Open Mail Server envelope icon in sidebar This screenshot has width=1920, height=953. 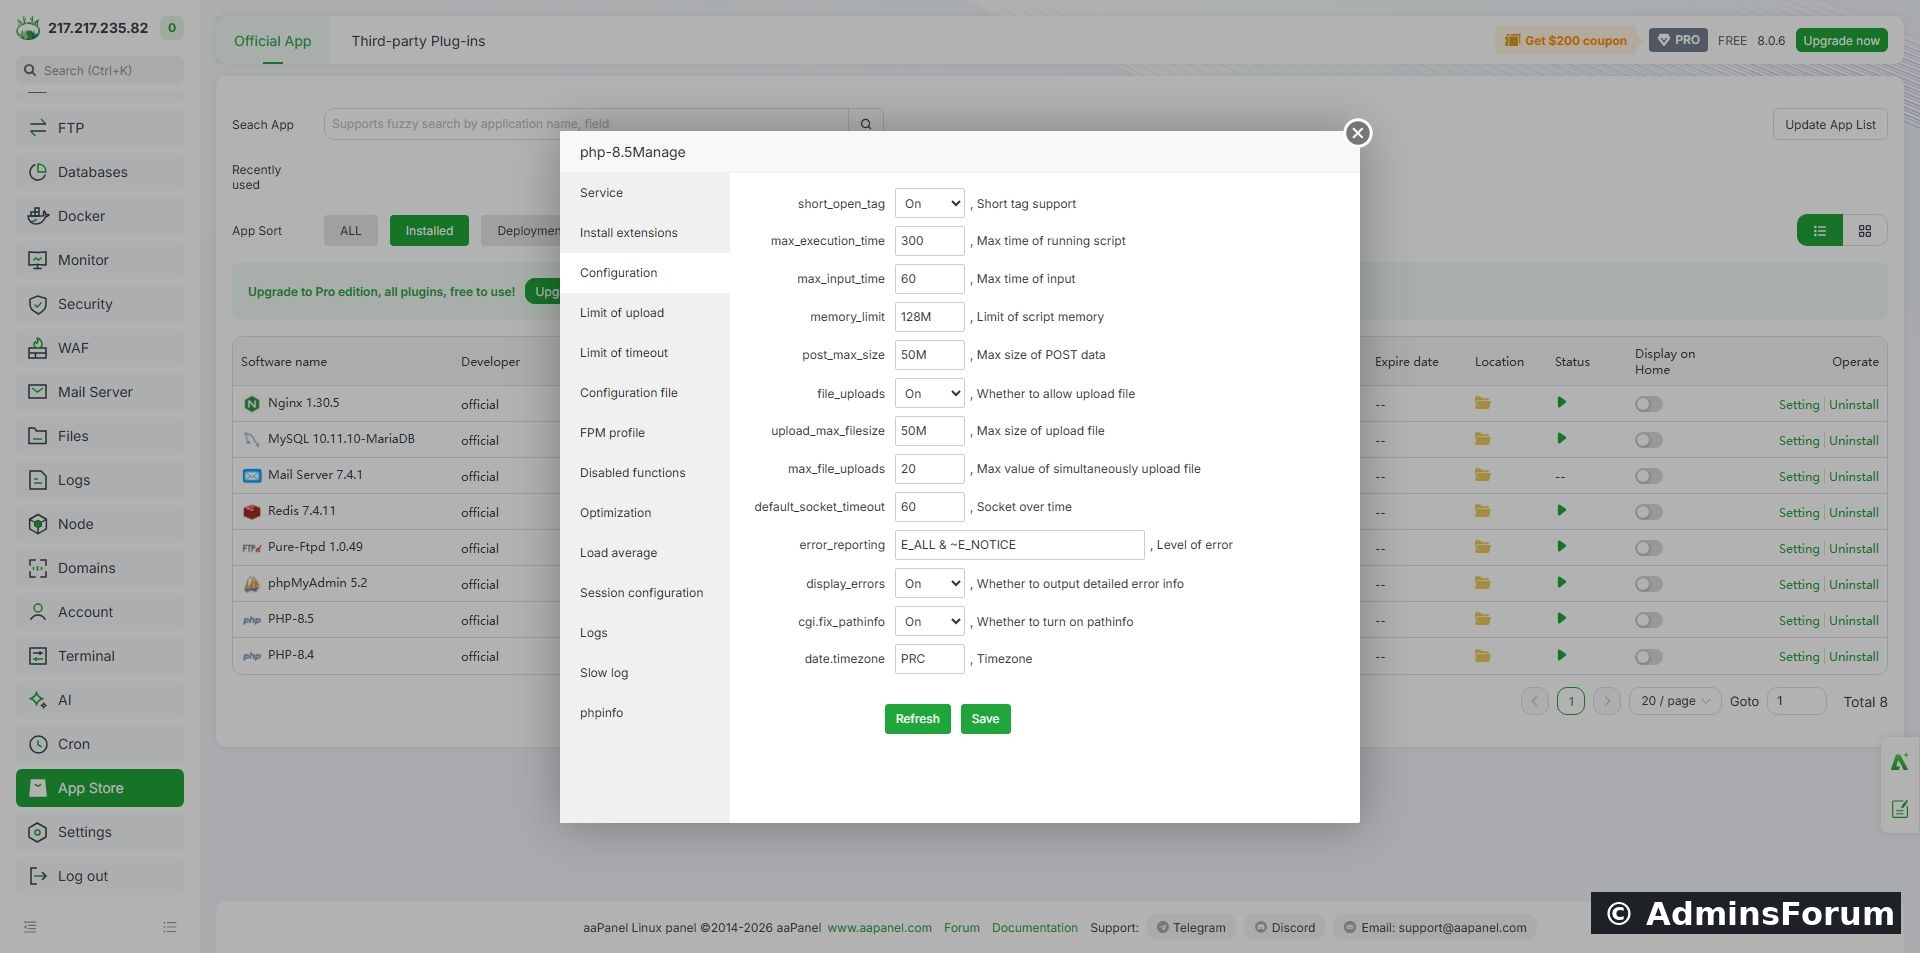click(x=38, y=392)
